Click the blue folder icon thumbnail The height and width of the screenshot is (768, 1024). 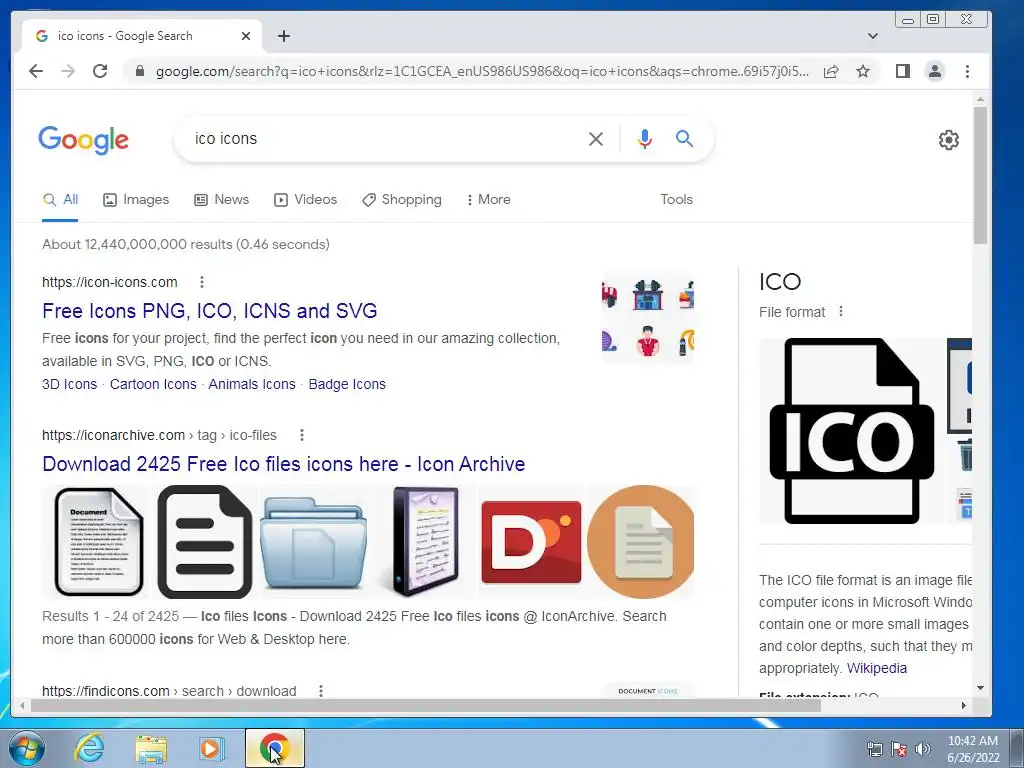313,541
